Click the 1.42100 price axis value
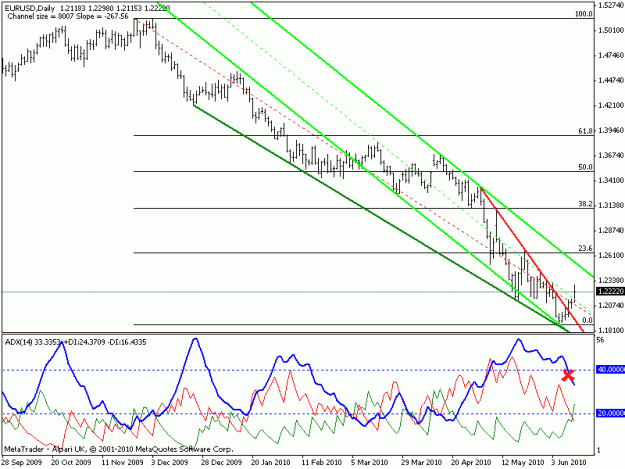This screenshot has height=469, width=625. click(x=611, y=105)
